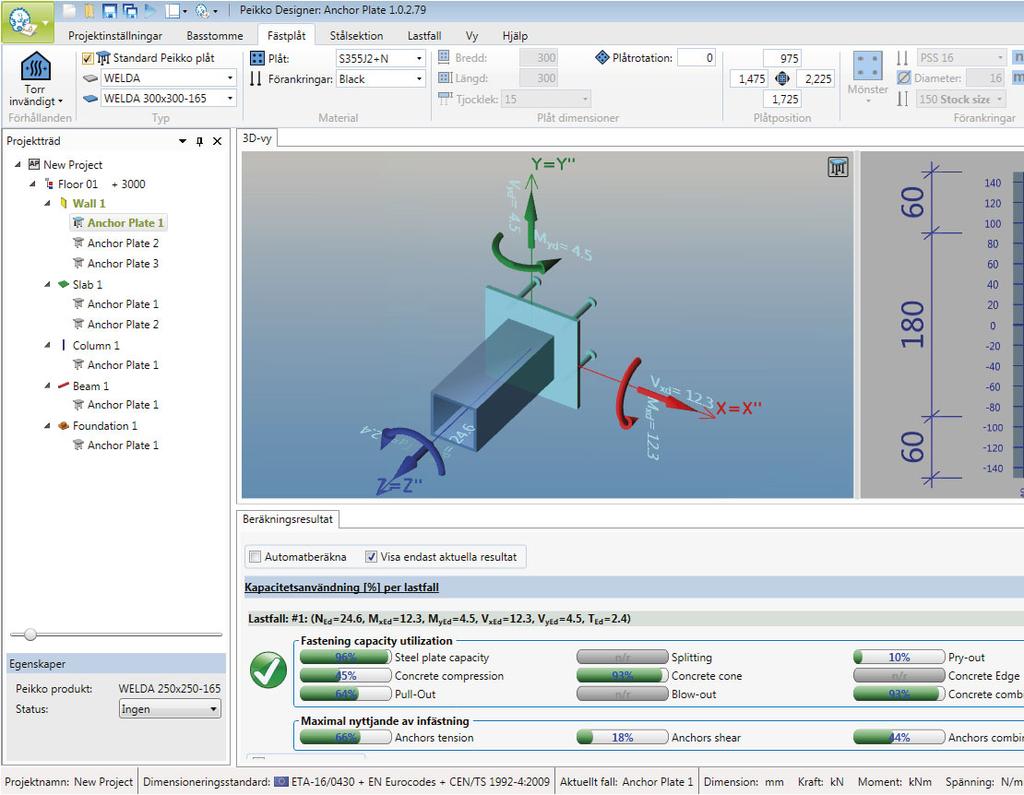
Task: Pin the Projektträd panel
Action: tap(200, 141)
